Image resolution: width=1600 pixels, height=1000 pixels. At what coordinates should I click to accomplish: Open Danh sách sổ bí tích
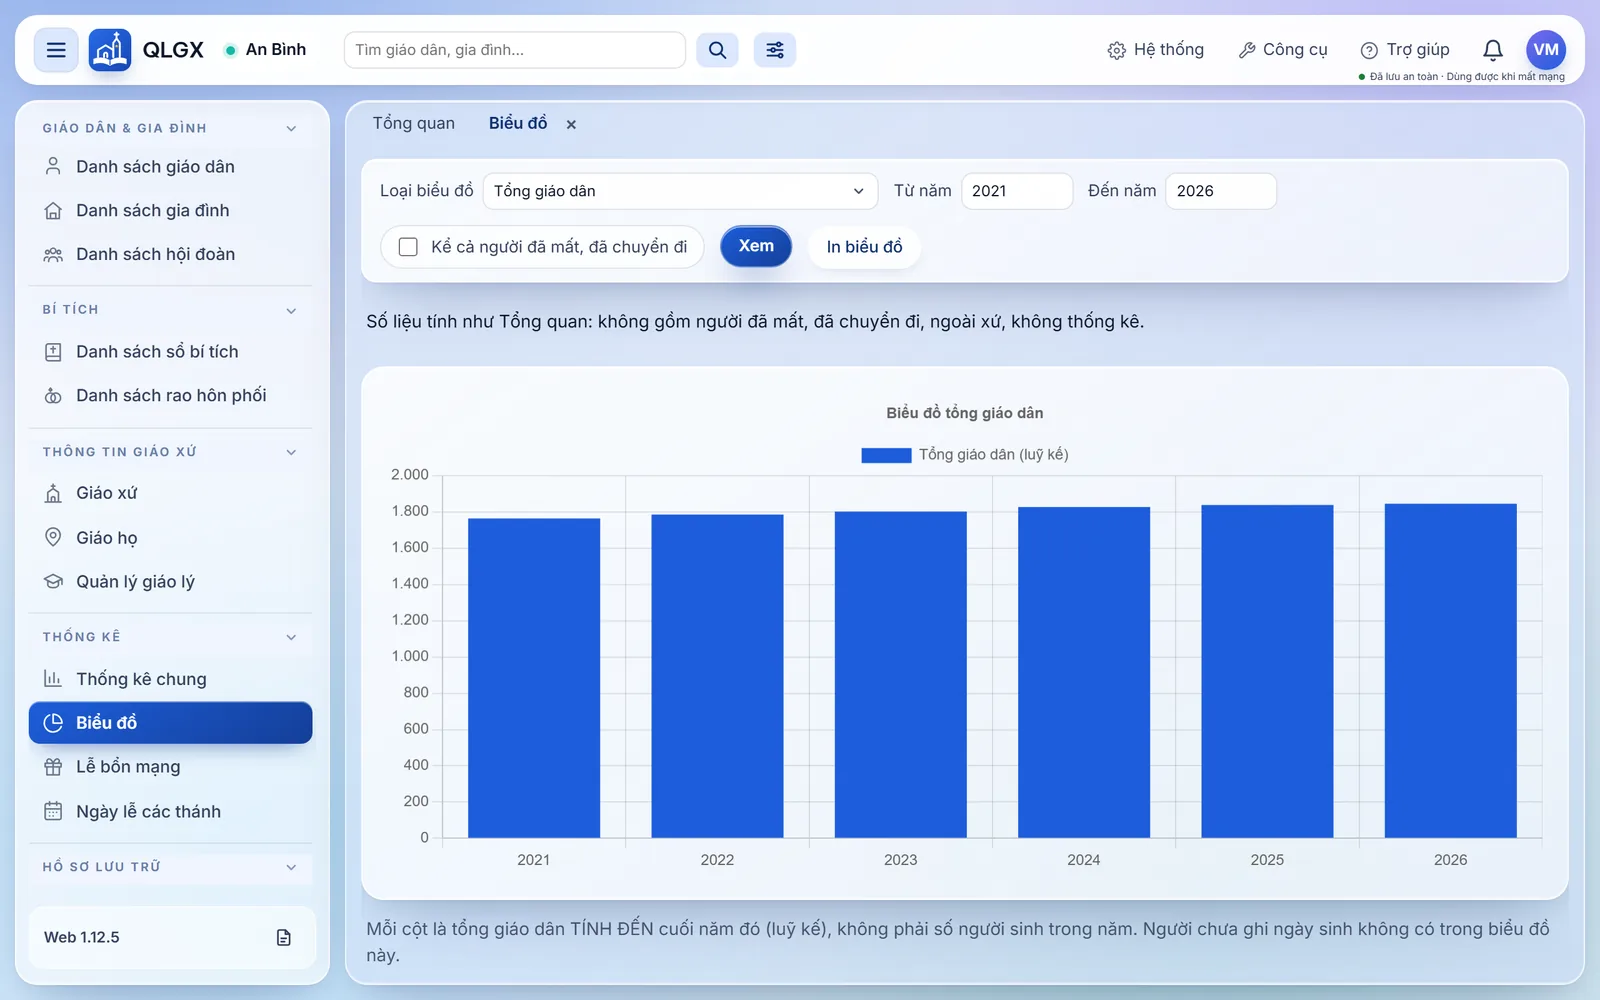click(x=171, y=352)
